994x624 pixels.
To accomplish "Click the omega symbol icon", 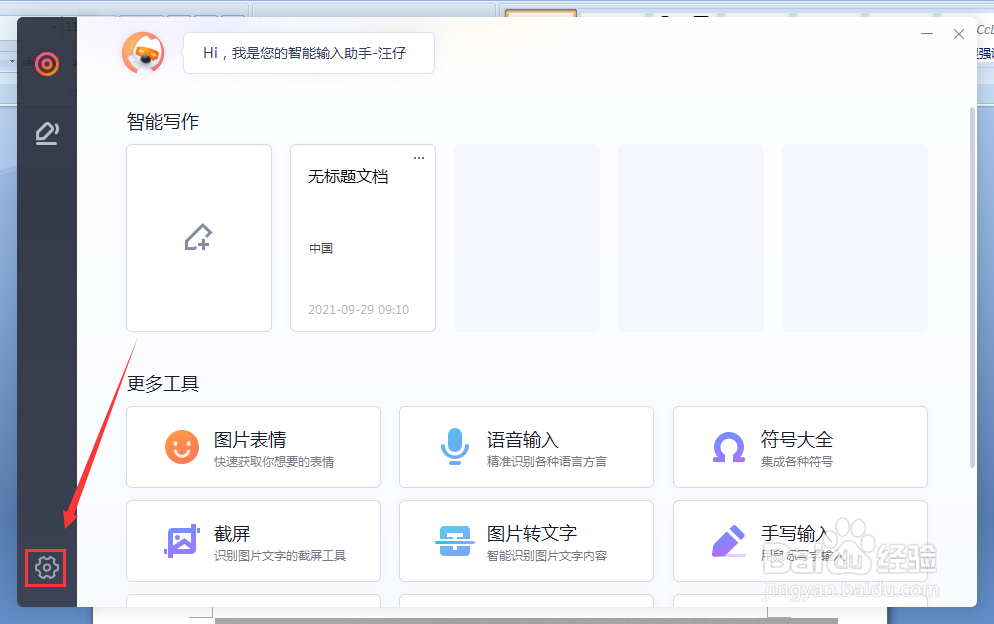I will pyautogui.click(x=729, y=448).
